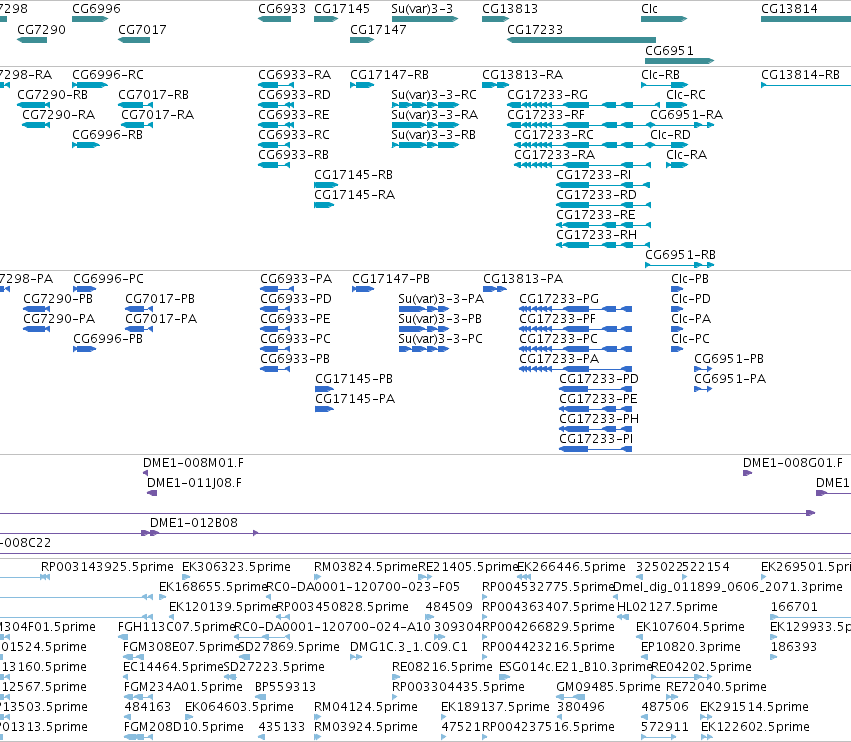Click protein CG6996-PC
Viewport: 851px width, 742px height.
(109, 278)
